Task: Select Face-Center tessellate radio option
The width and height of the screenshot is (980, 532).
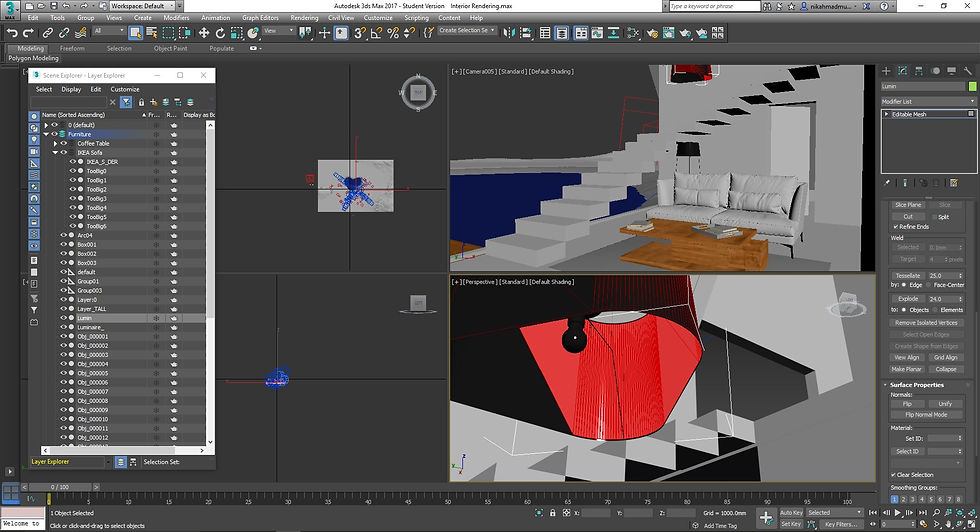Action: click(x=929, y=284)
